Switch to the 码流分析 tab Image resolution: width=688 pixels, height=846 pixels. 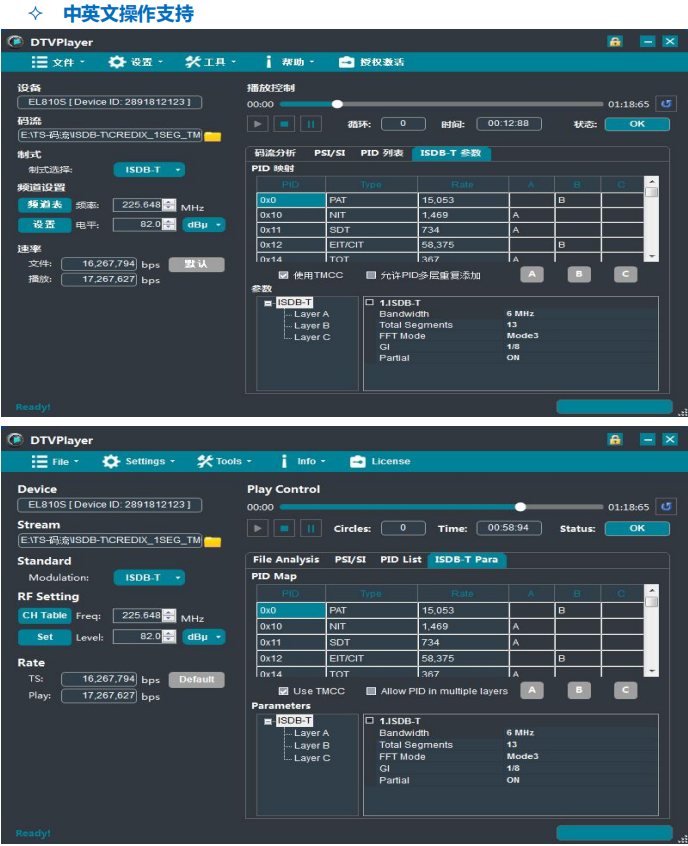pyautogui.click(x=275, y=153)
